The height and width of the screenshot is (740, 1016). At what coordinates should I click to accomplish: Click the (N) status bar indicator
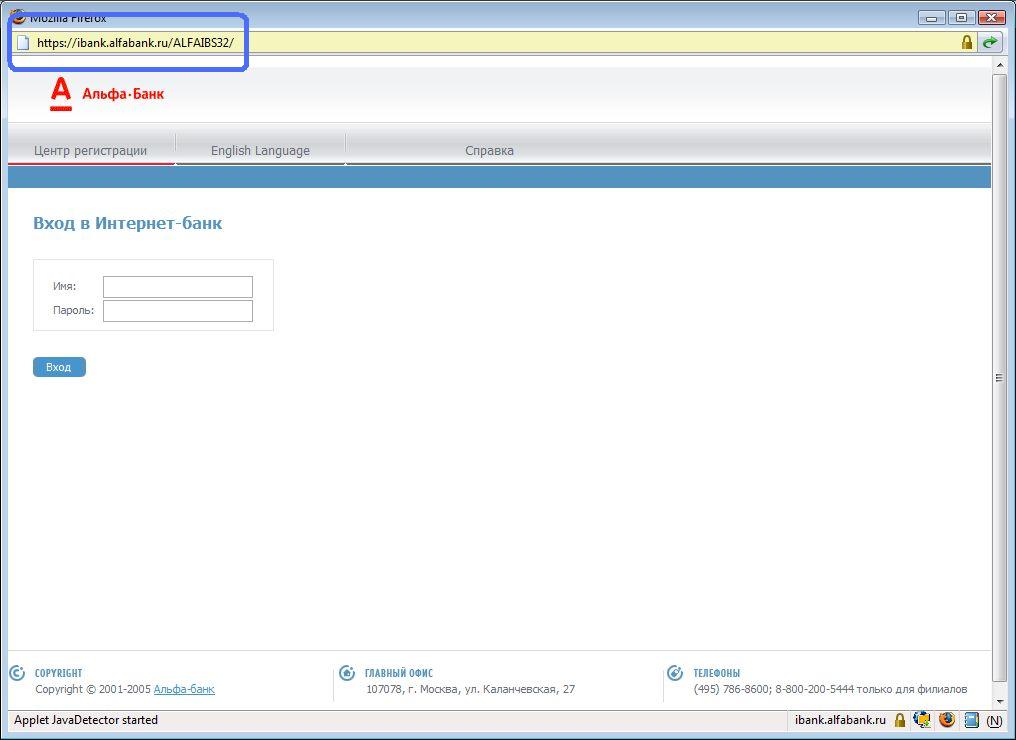994,720
